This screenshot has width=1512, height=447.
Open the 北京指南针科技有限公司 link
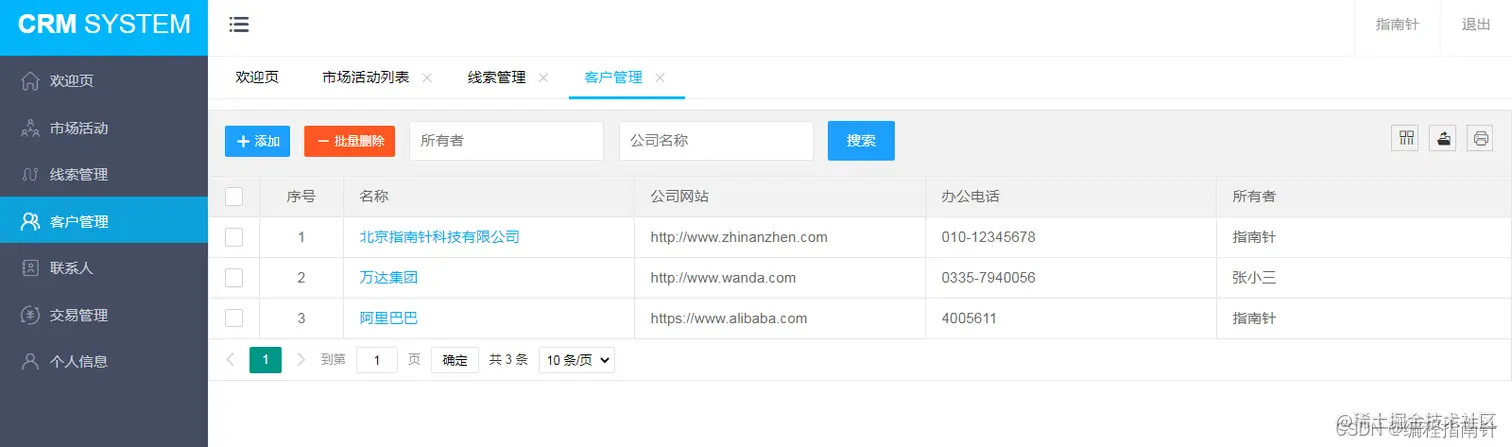440,237
